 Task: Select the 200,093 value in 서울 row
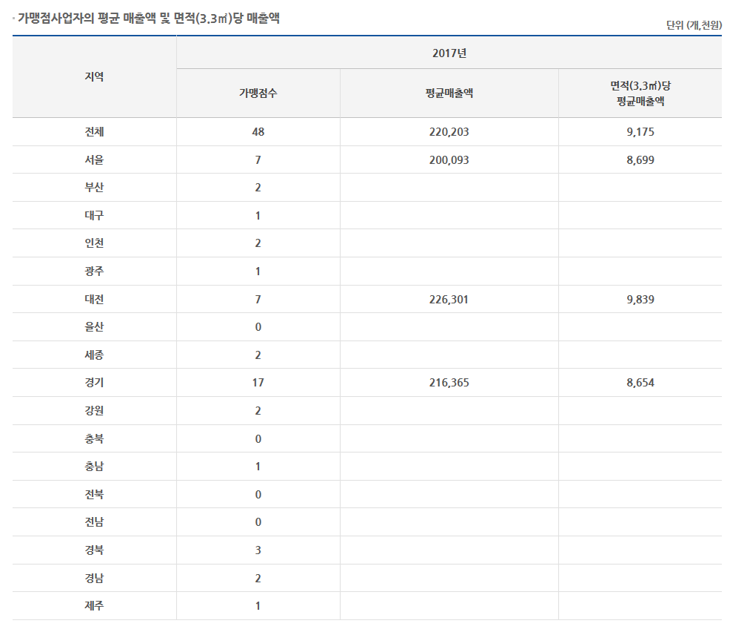448,160
